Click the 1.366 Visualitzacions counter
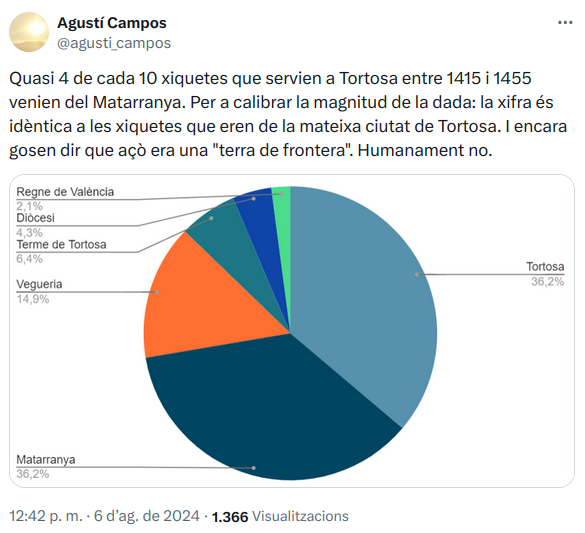585x533 pixels. pos(280,516)
